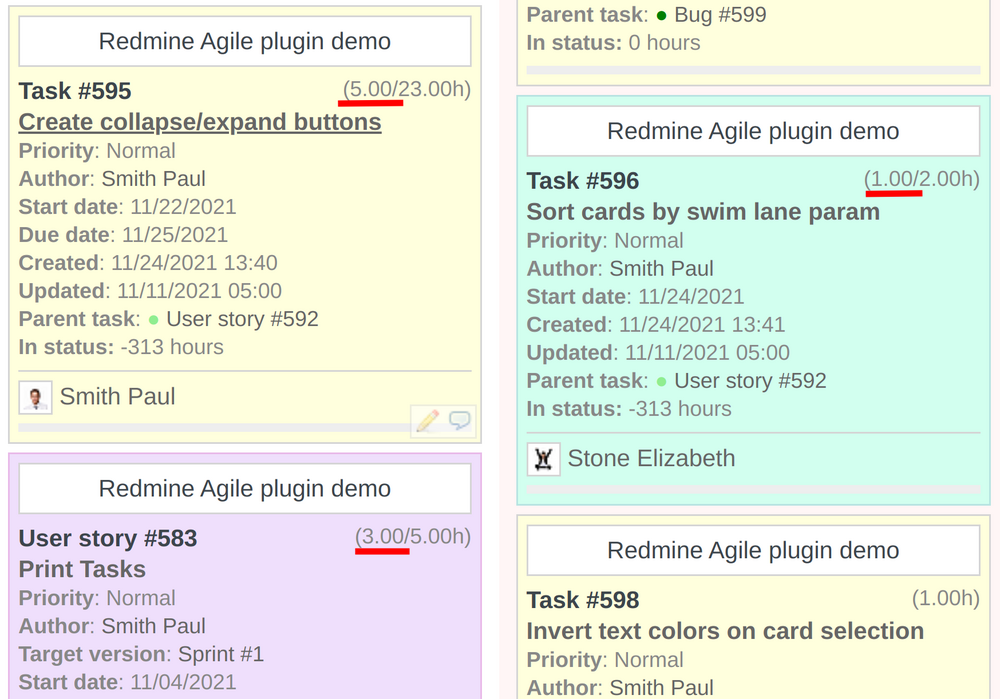This screenshot has width=1000, height=699.
Task: Click Stone Elizabeth's avatar on Task #596 card
Action: (543, 458)
